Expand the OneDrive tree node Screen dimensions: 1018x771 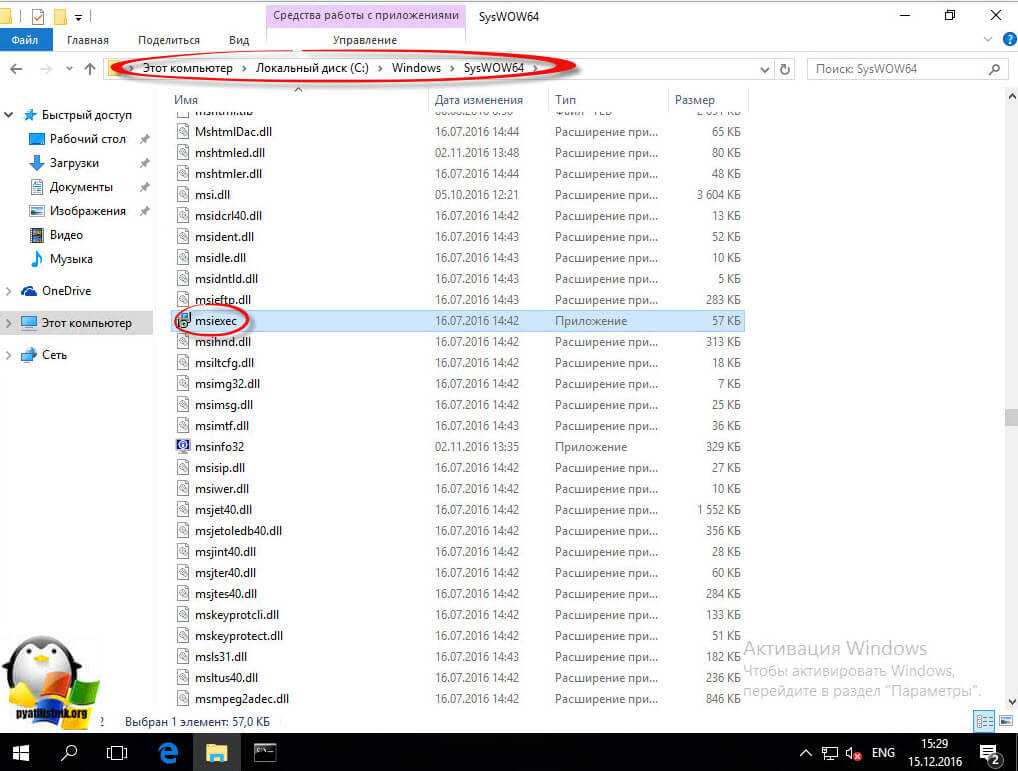(x=9, y=291)
